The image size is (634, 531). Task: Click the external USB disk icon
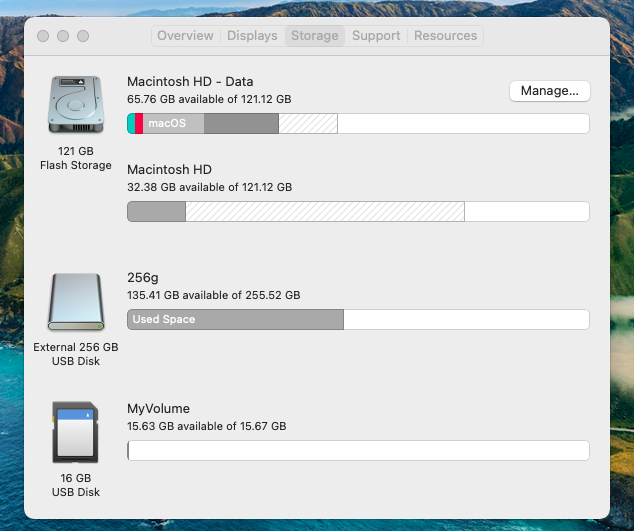76,302
